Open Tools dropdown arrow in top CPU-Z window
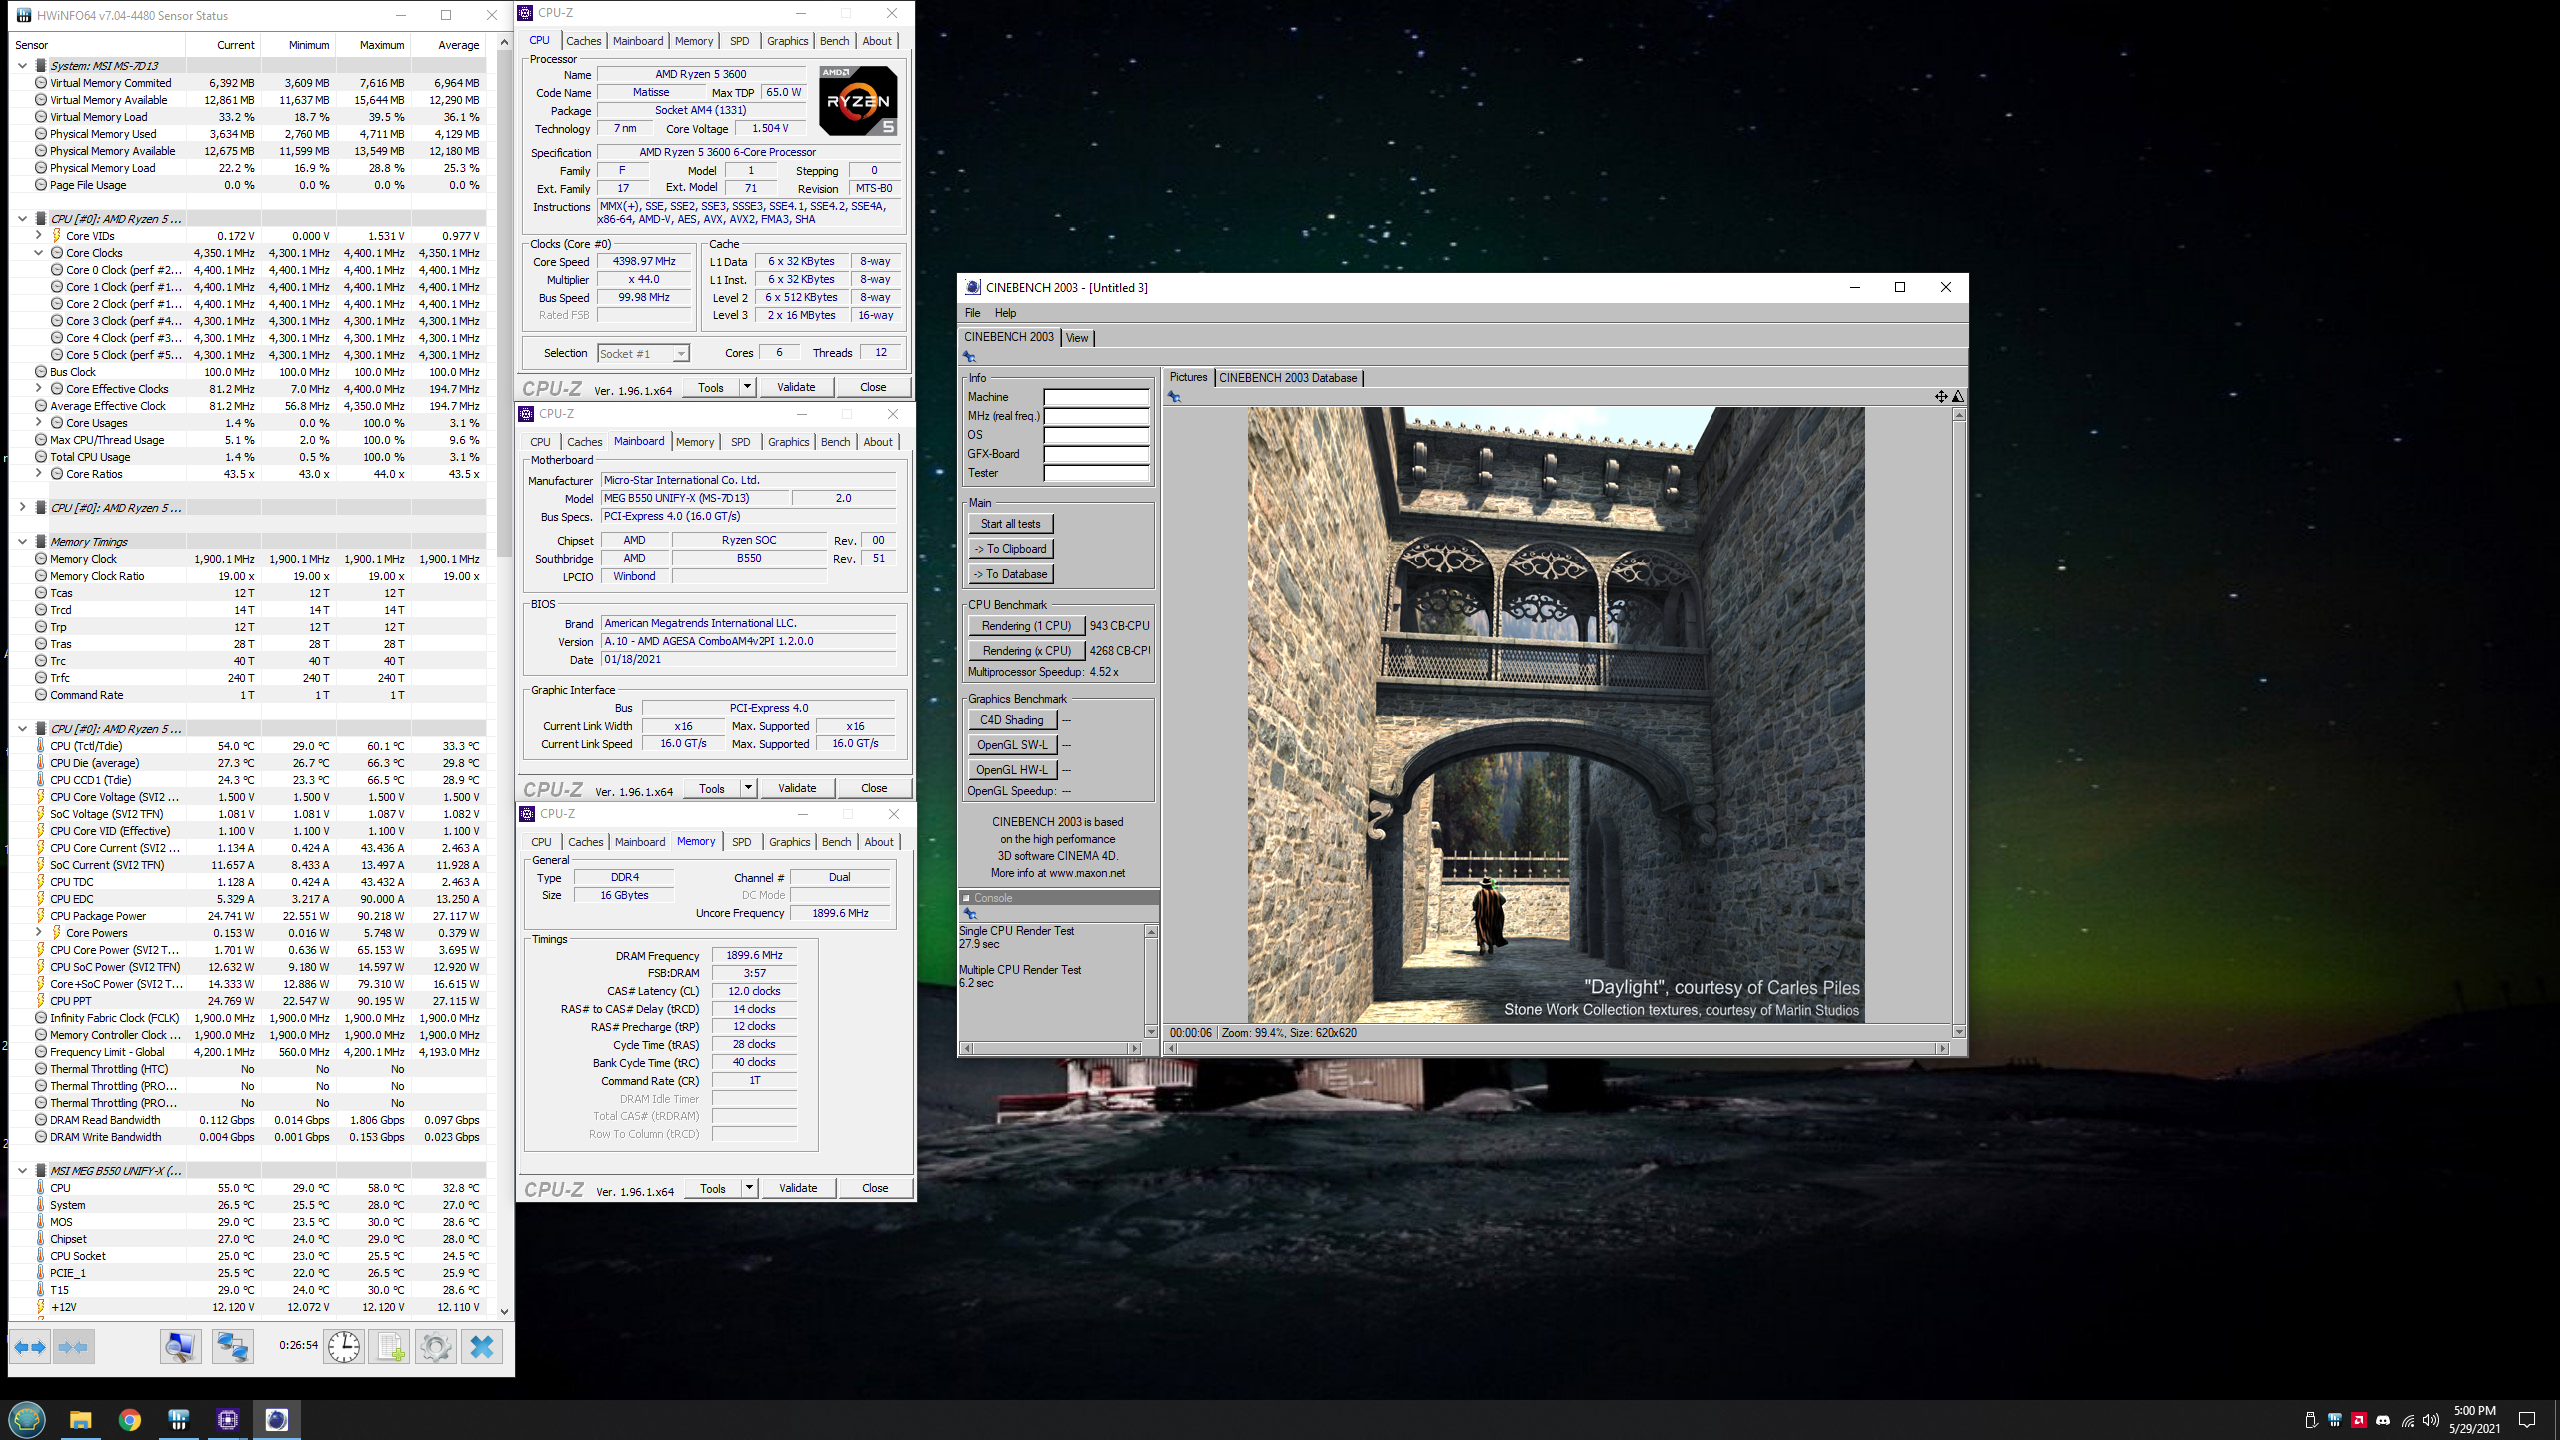Viewport: 2560px width, 1440px height. (747, 387)
